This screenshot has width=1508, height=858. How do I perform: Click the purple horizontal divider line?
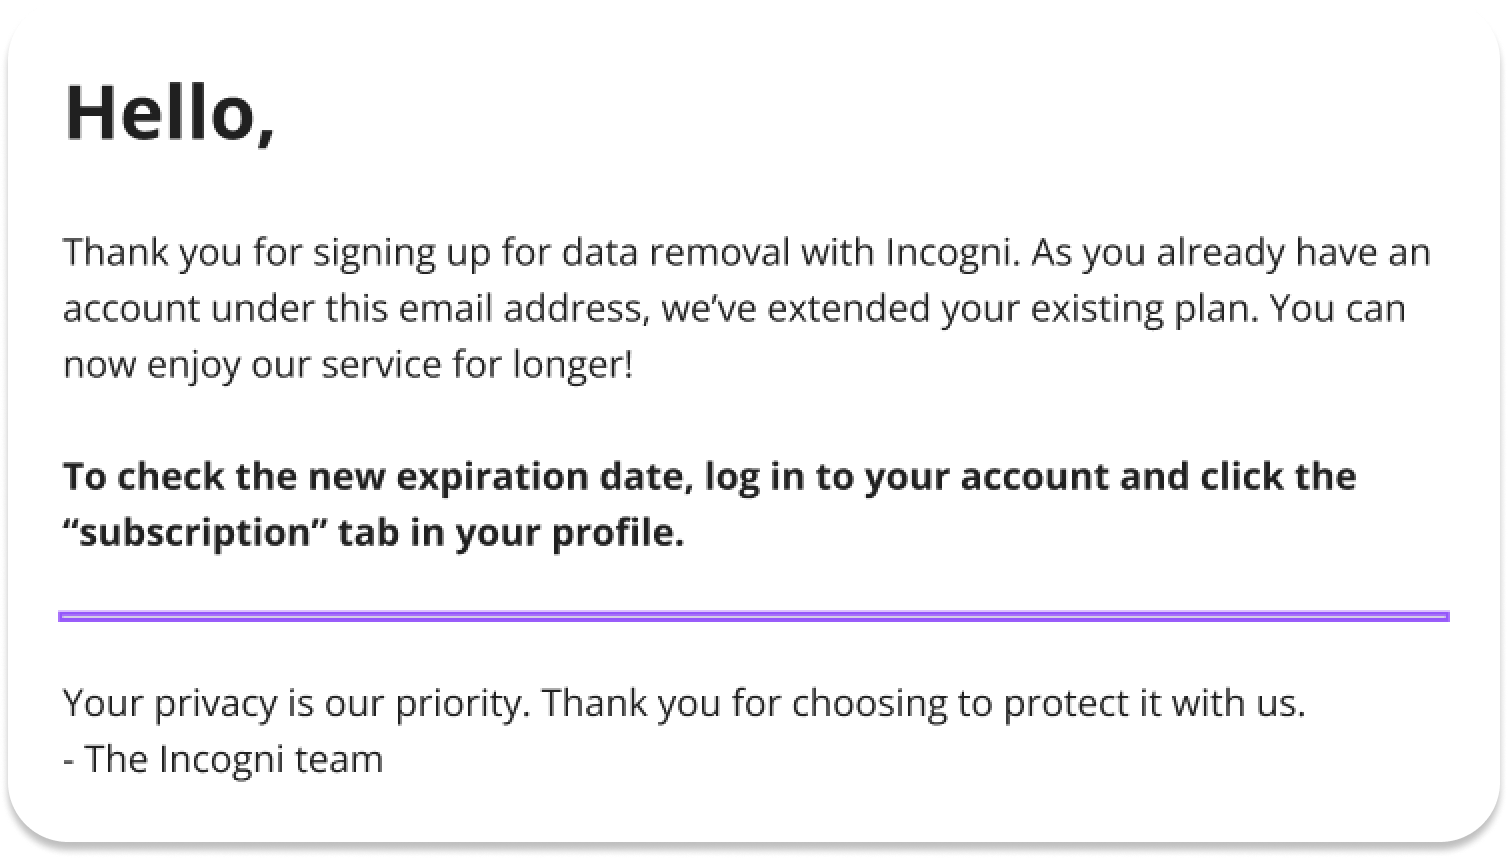754,616
